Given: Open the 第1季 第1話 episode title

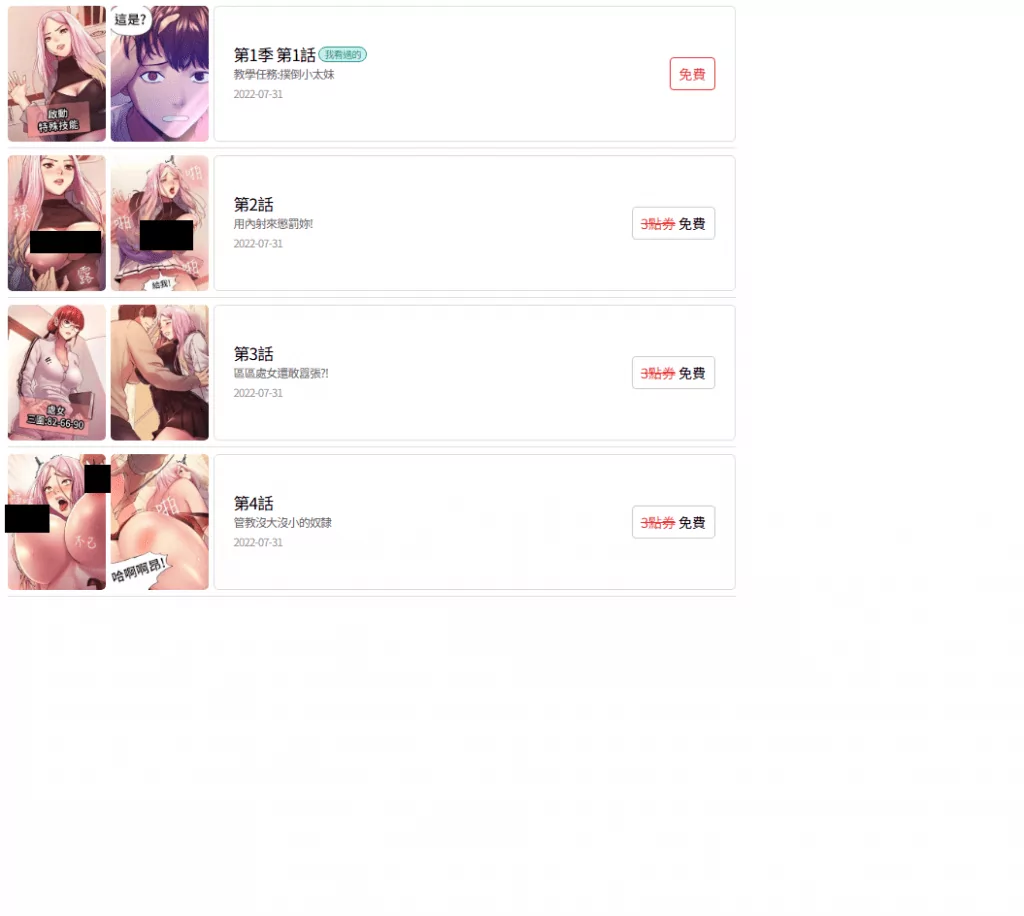Looking at the screenshot, I should coord(274,55).
